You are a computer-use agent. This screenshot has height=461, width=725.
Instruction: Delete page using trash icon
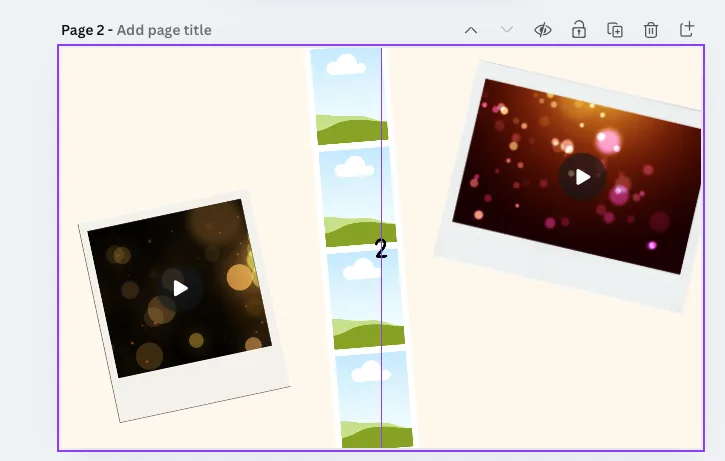(651, 30)
